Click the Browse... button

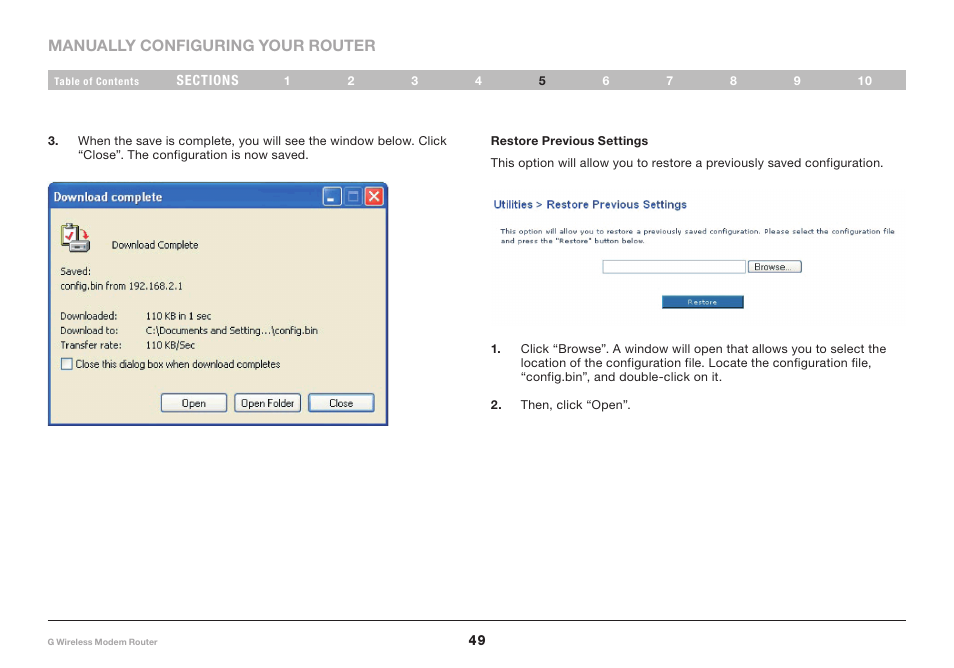(x=774, y=266)
